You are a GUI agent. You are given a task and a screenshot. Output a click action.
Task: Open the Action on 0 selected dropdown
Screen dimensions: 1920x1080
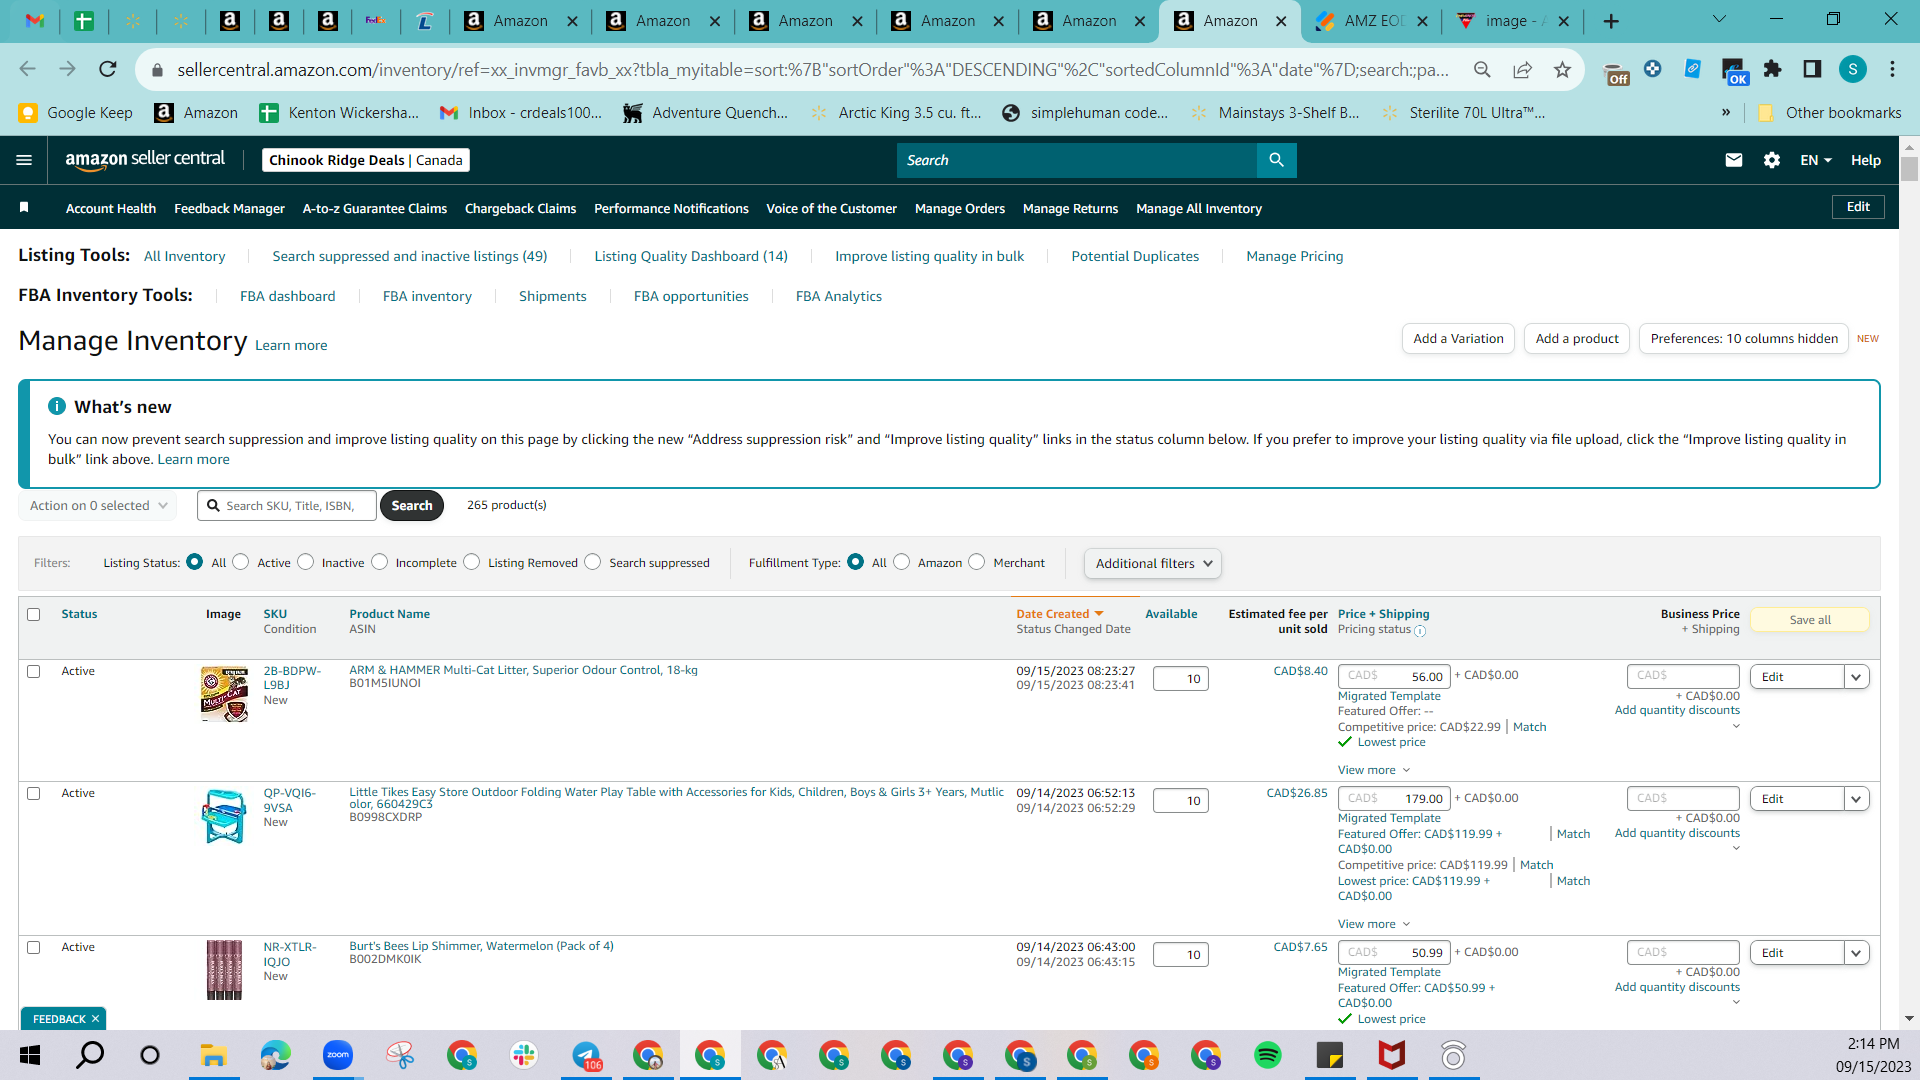[98, 506]
